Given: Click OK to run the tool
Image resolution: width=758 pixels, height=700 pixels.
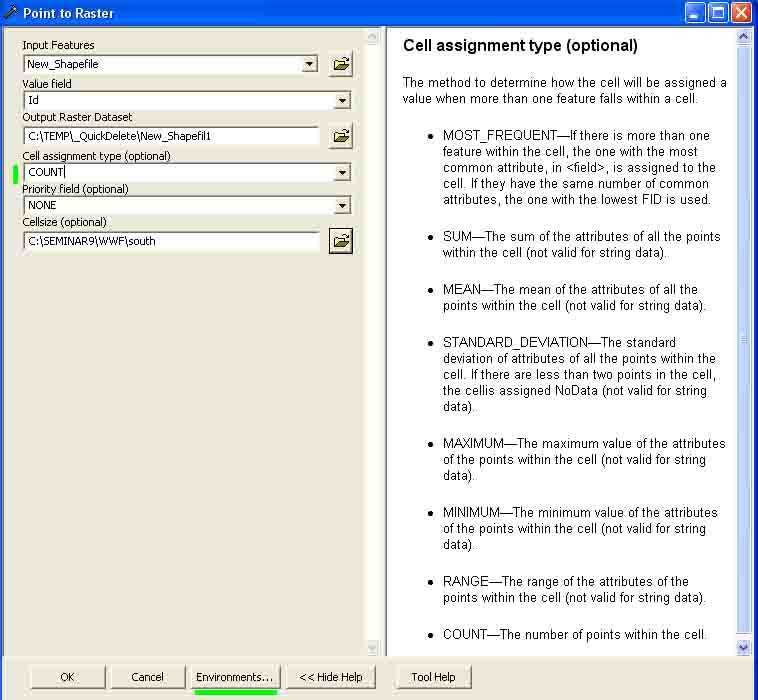Looking at the screenshot, I should (68, 677).
